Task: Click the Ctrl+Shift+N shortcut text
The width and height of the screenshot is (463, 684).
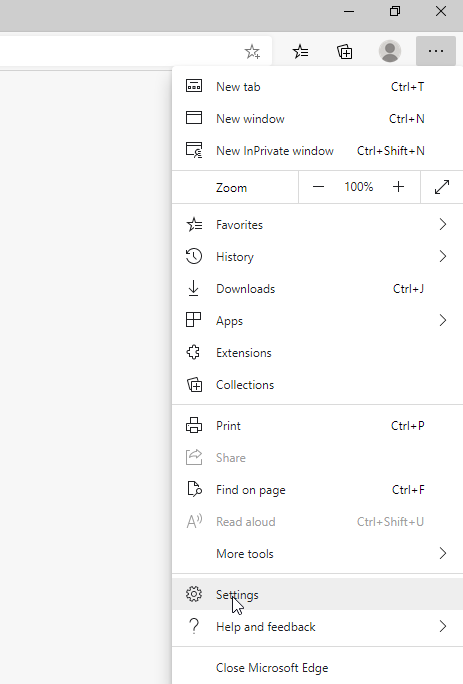Action: [391, 150]
